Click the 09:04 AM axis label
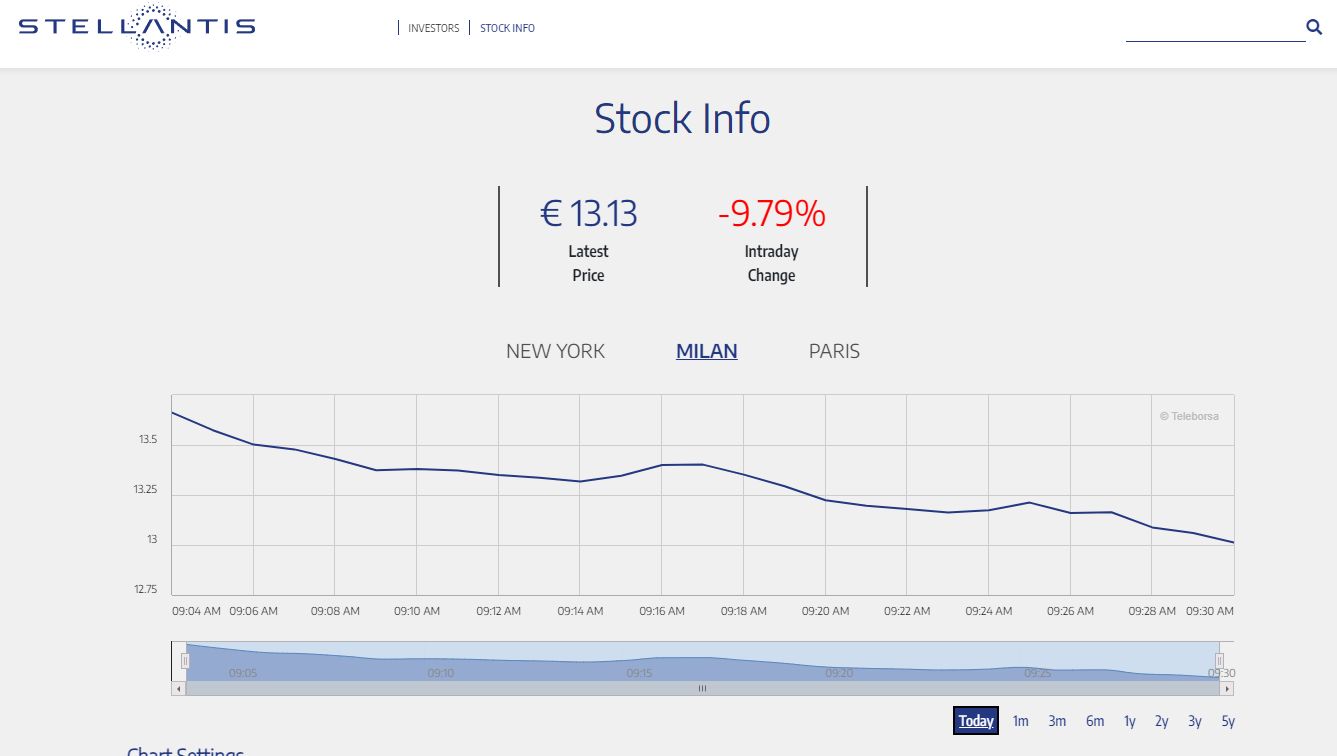The width and height of the screenshot is (1337, 756). click(196, 611)
